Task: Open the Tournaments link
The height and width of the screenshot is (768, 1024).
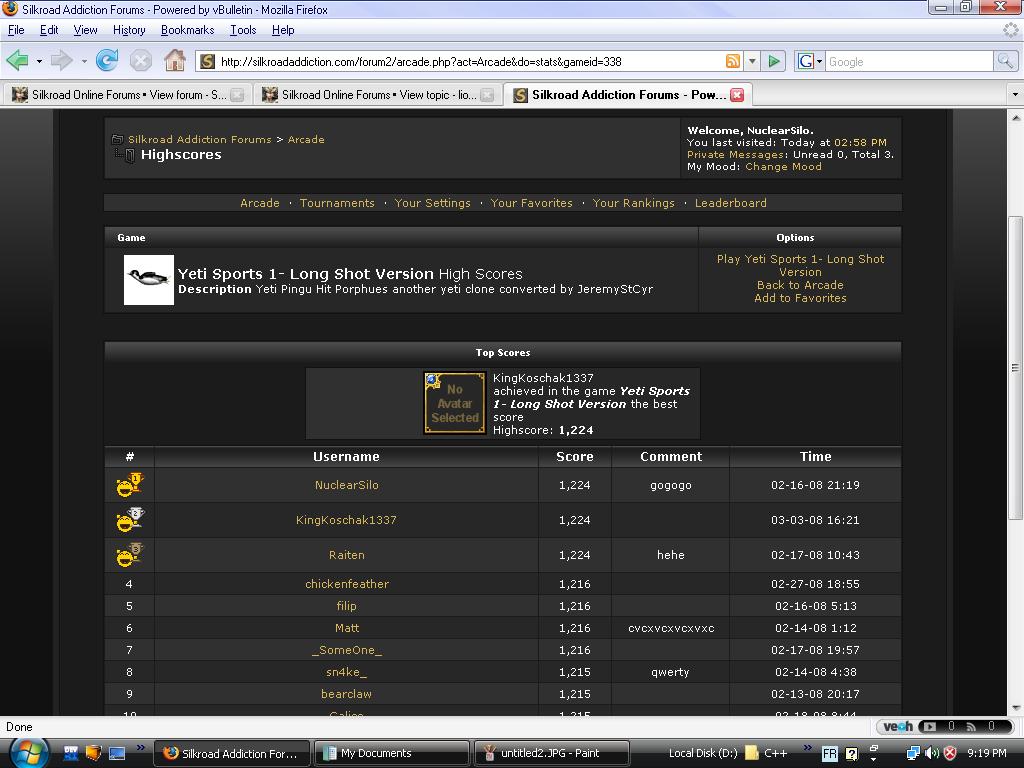Action: pyautogui.click(x=337, y=203)
